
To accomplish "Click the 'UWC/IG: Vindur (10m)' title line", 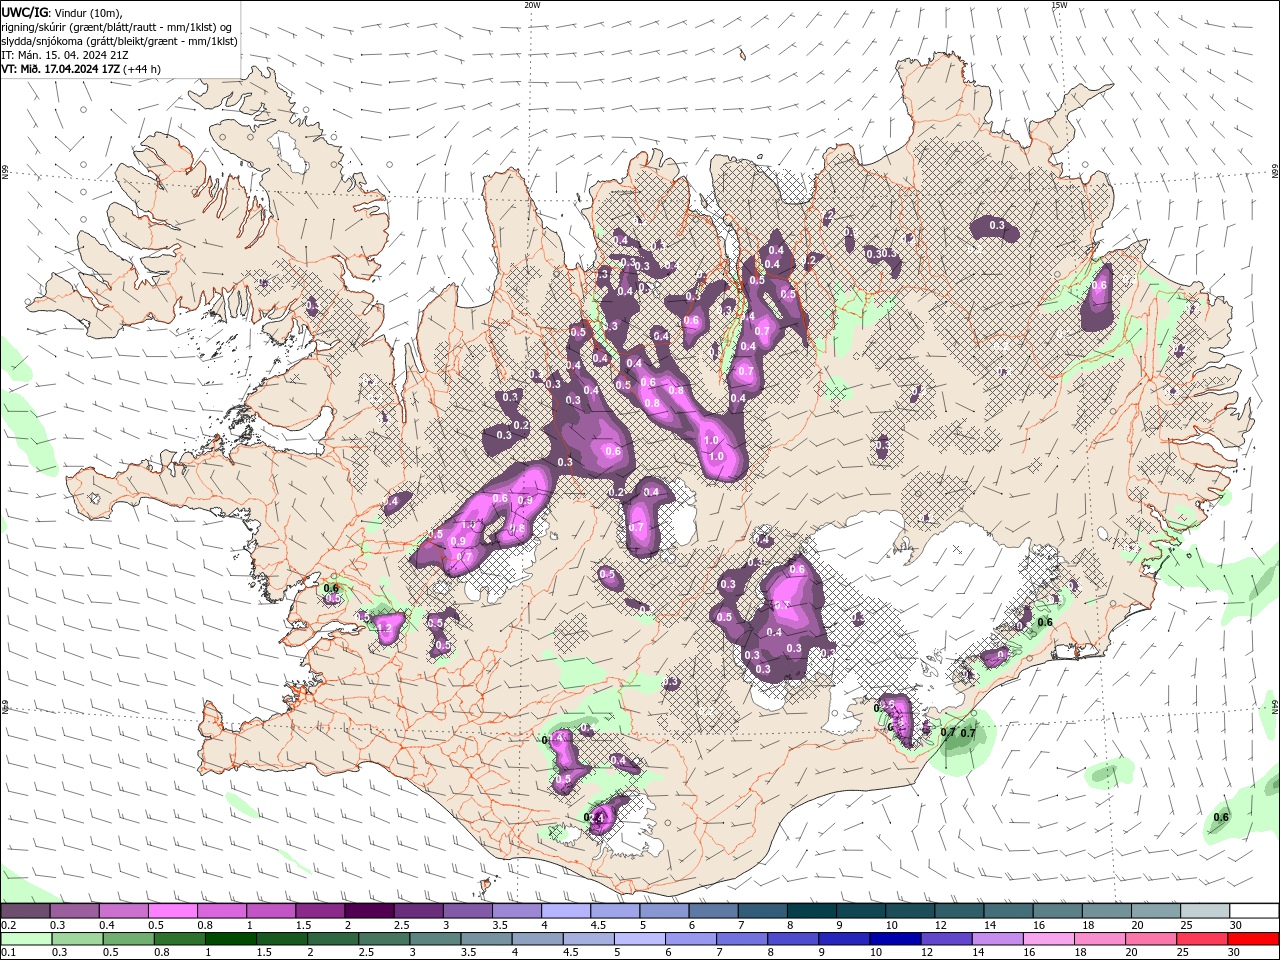I will [61, 12].
